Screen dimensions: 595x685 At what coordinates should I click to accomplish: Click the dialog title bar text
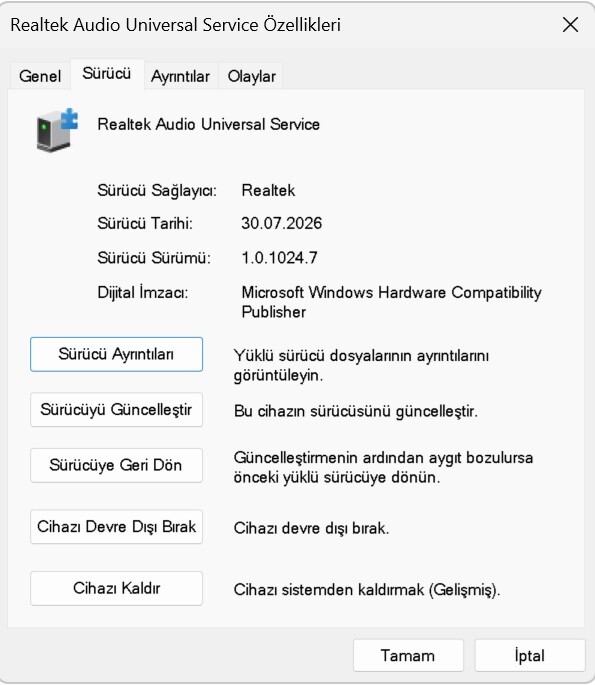point(175,25)
